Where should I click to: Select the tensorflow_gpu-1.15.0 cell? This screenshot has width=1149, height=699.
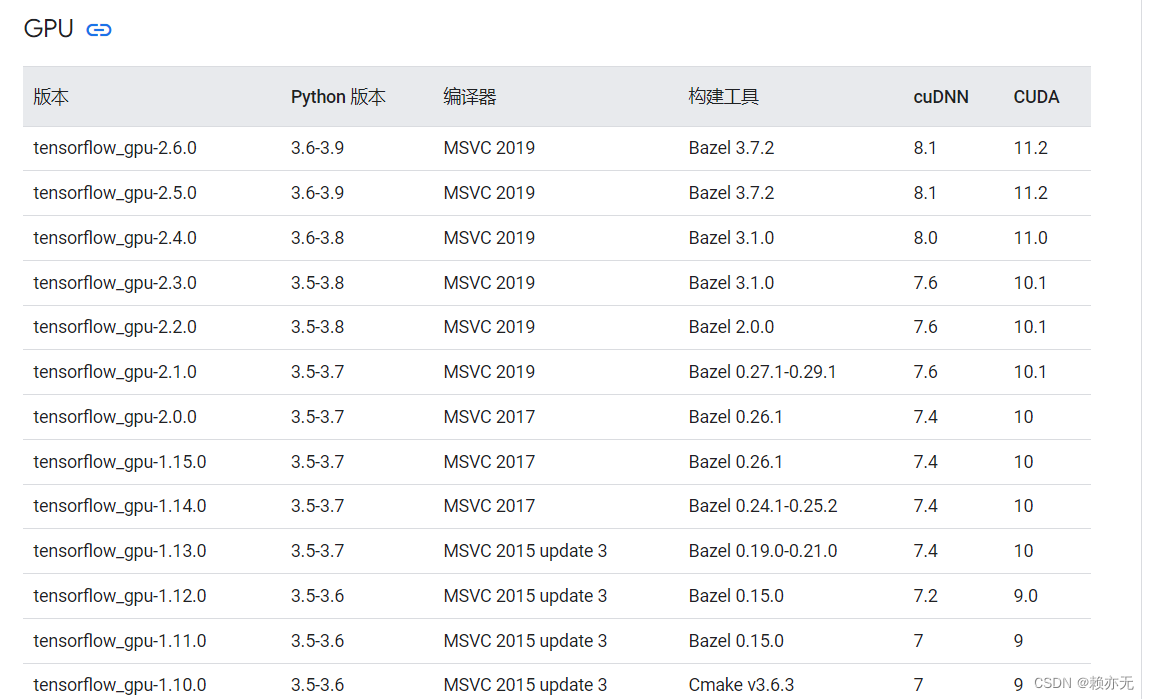(x=120, y=462)
